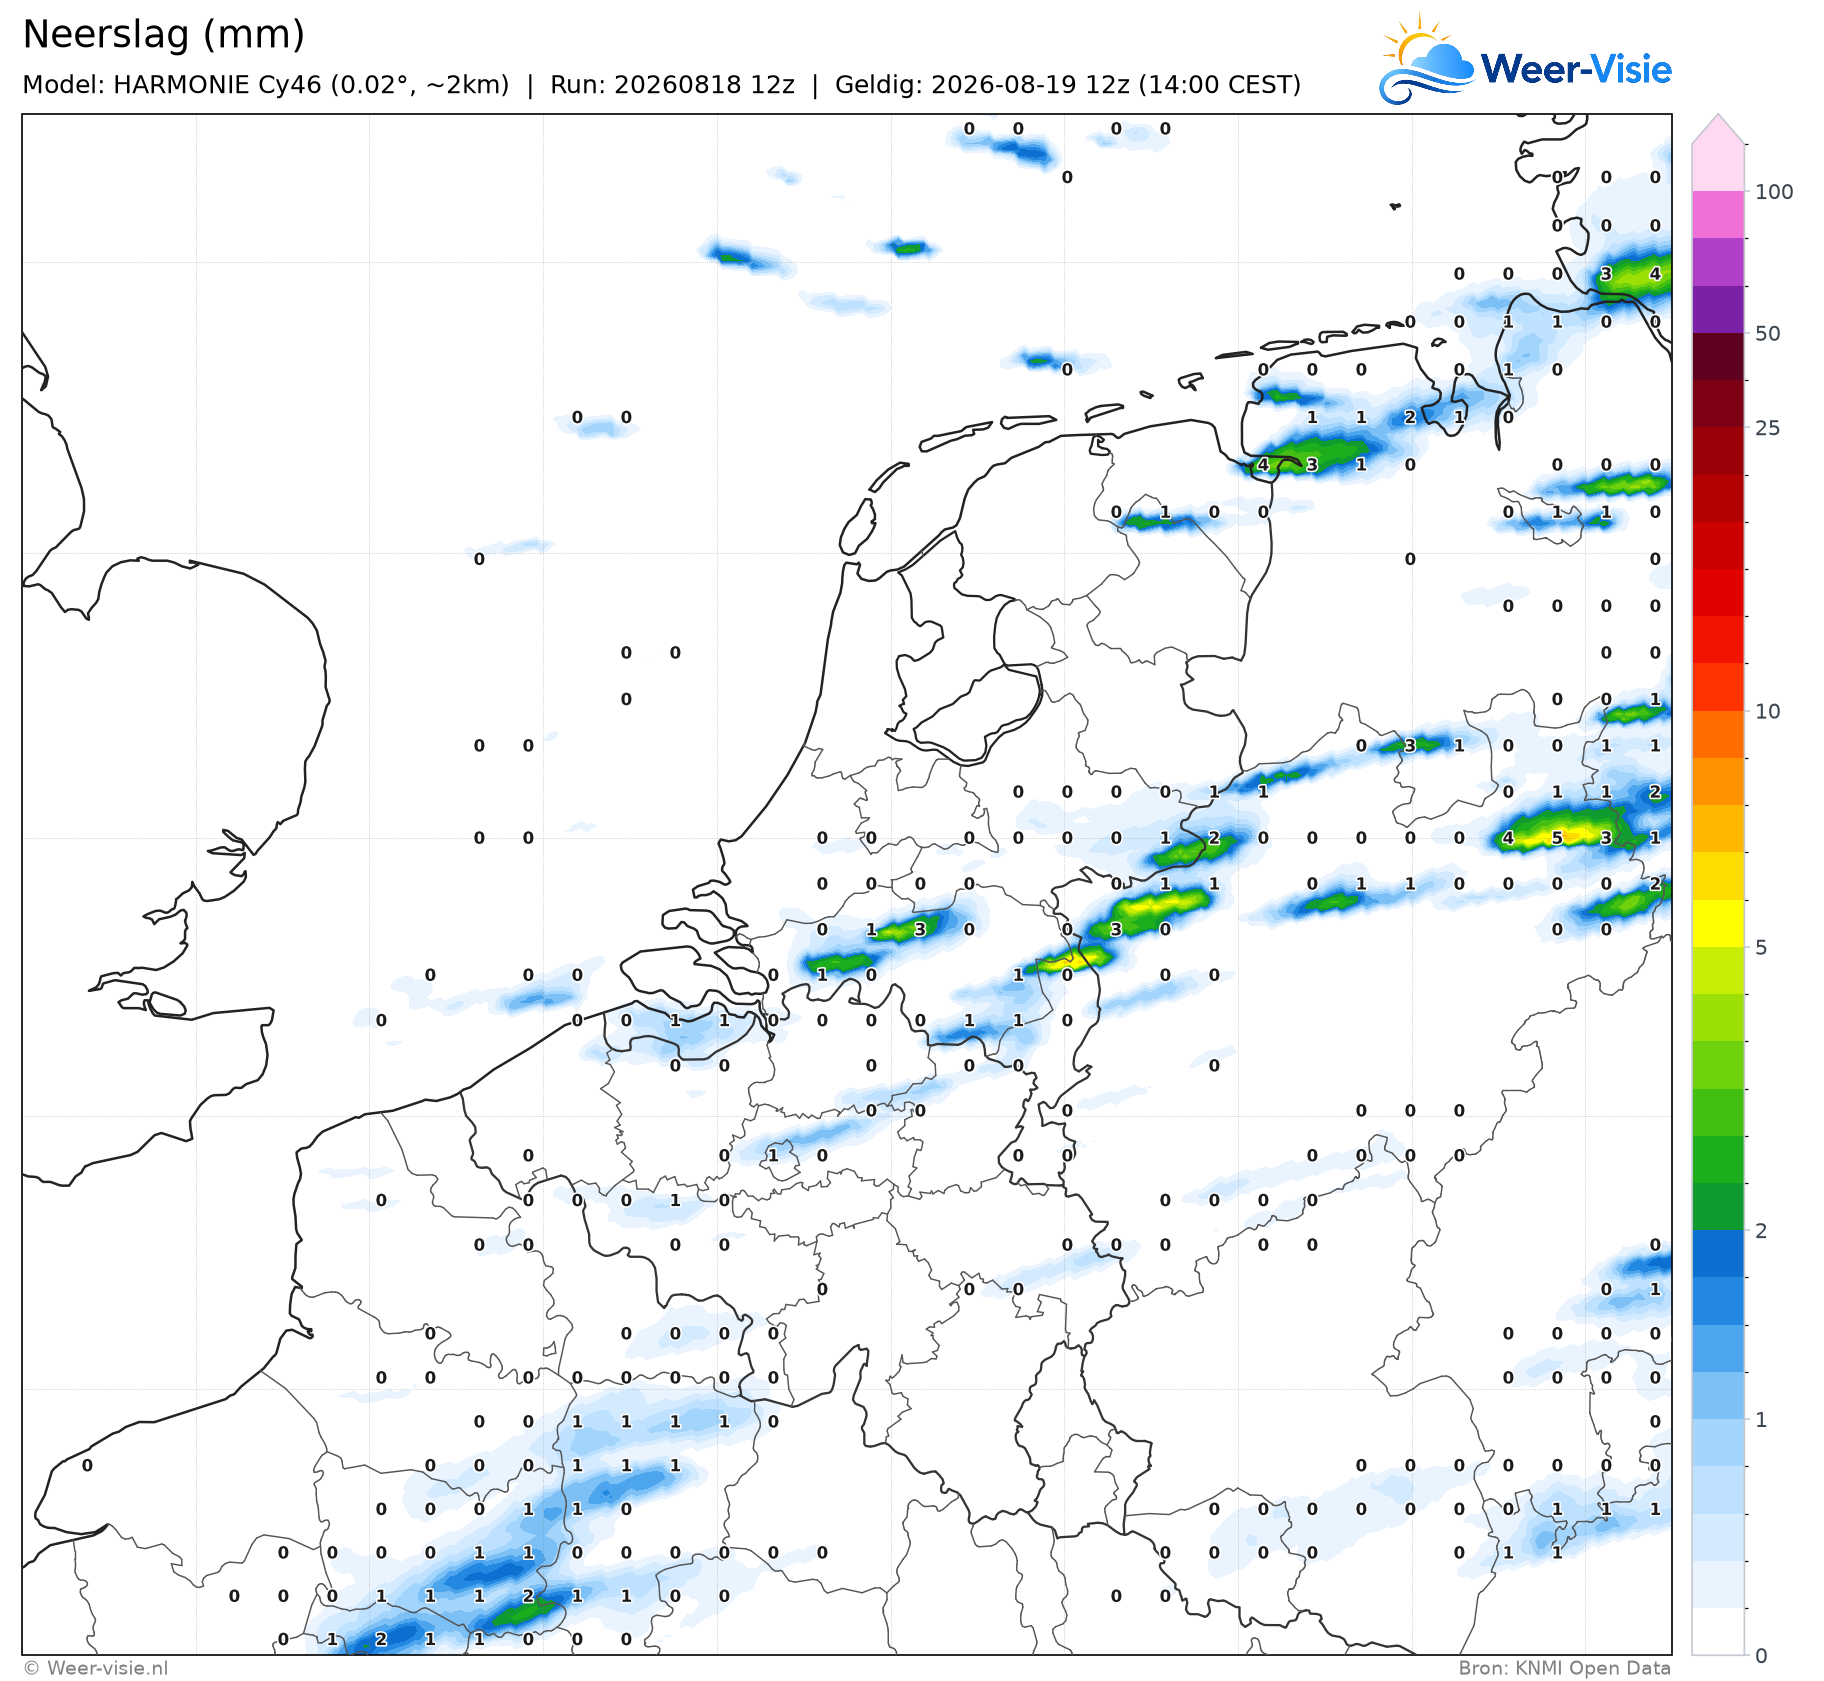Image resolution: width=1824 pixels, height=1681 pixels.
Task: Select the yellow 5 mm color band
Action: click(1718, 923)
